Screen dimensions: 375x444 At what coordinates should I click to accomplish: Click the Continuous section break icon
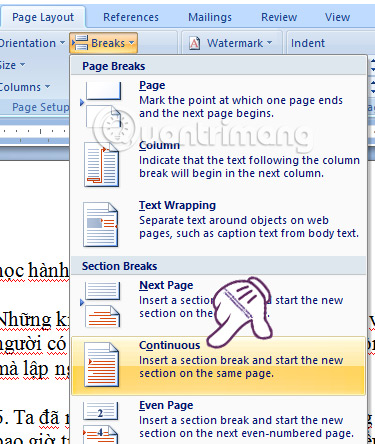(101, 365)
